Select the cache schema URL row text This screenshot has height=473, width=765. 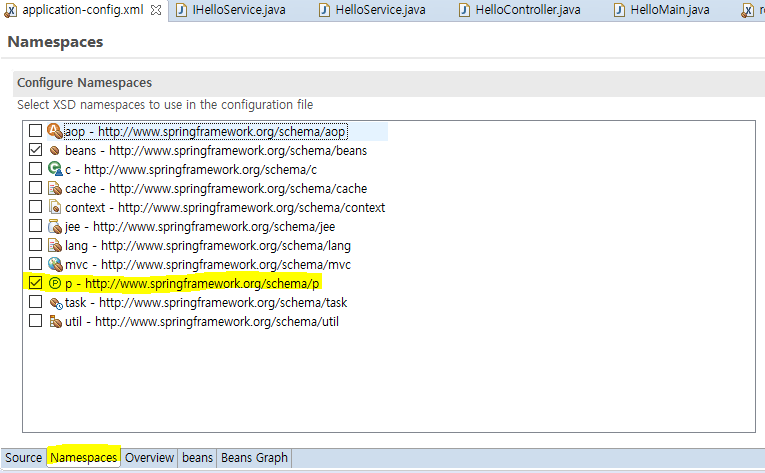216,189
